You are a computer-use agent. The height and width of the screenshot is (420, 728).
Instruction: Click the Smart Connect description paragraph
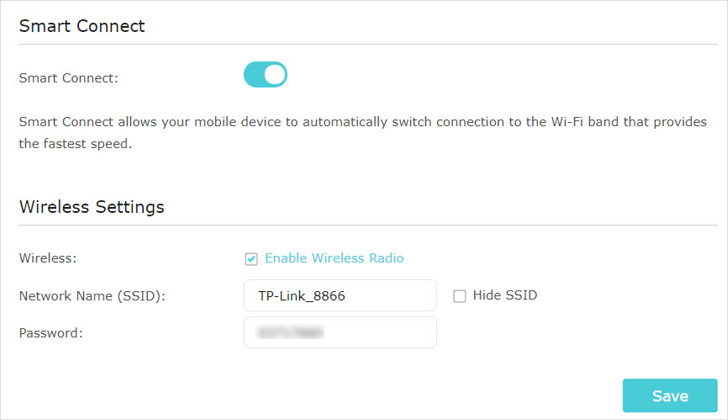(x=363, y=133)
